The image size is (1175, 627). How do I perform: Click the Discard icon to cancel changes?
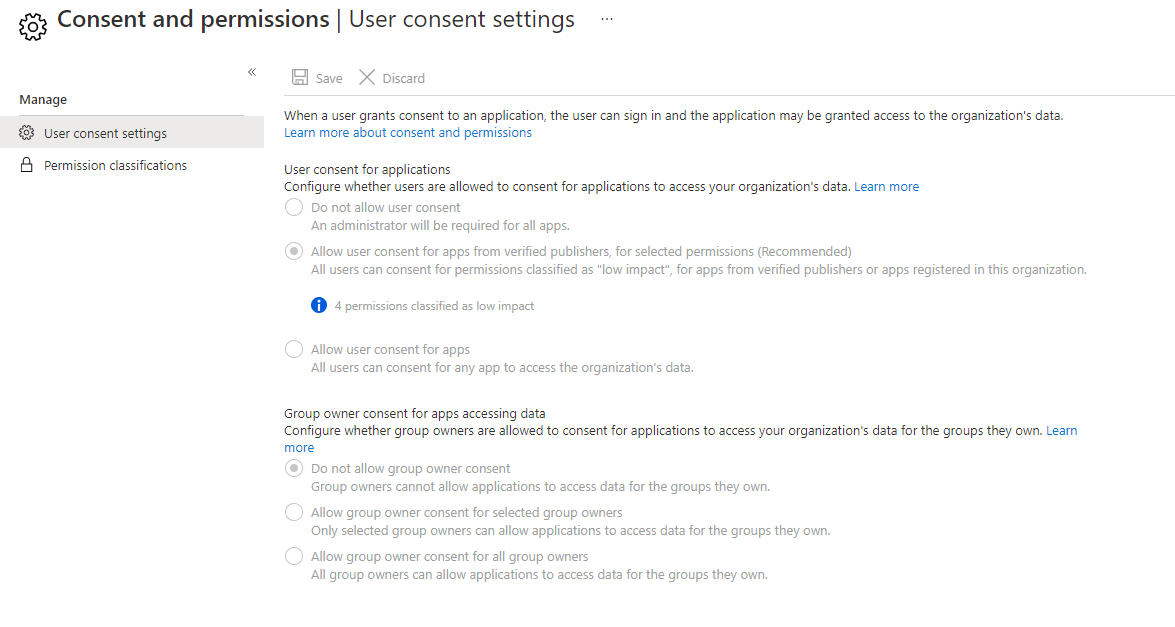coord(365,77)
